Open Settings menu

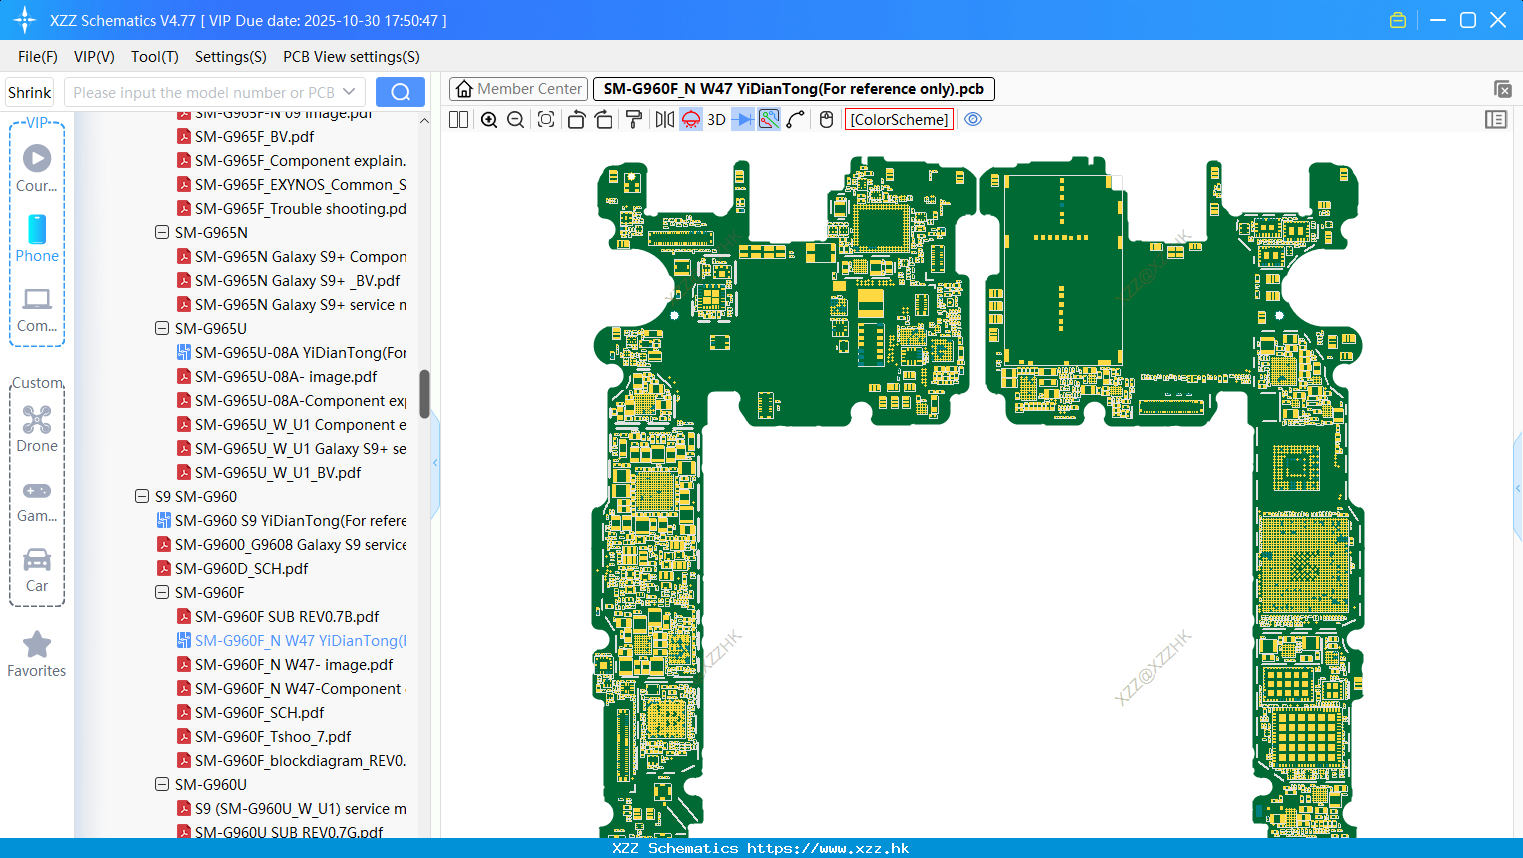231,57
